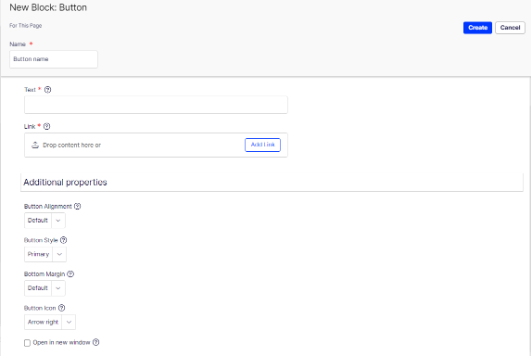
Task: Click the upload icon in Link drop area
Action: click(35, 145)
